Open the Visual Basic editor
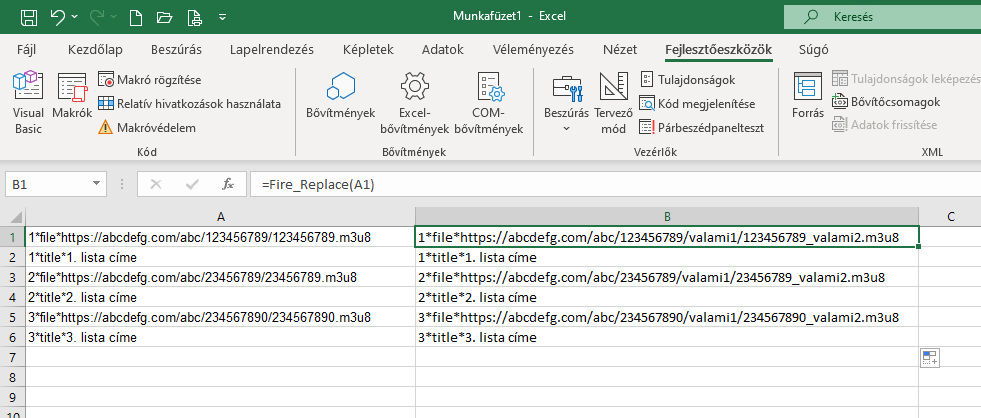Viewport: 981px width, 418px height. coord(27,103)
